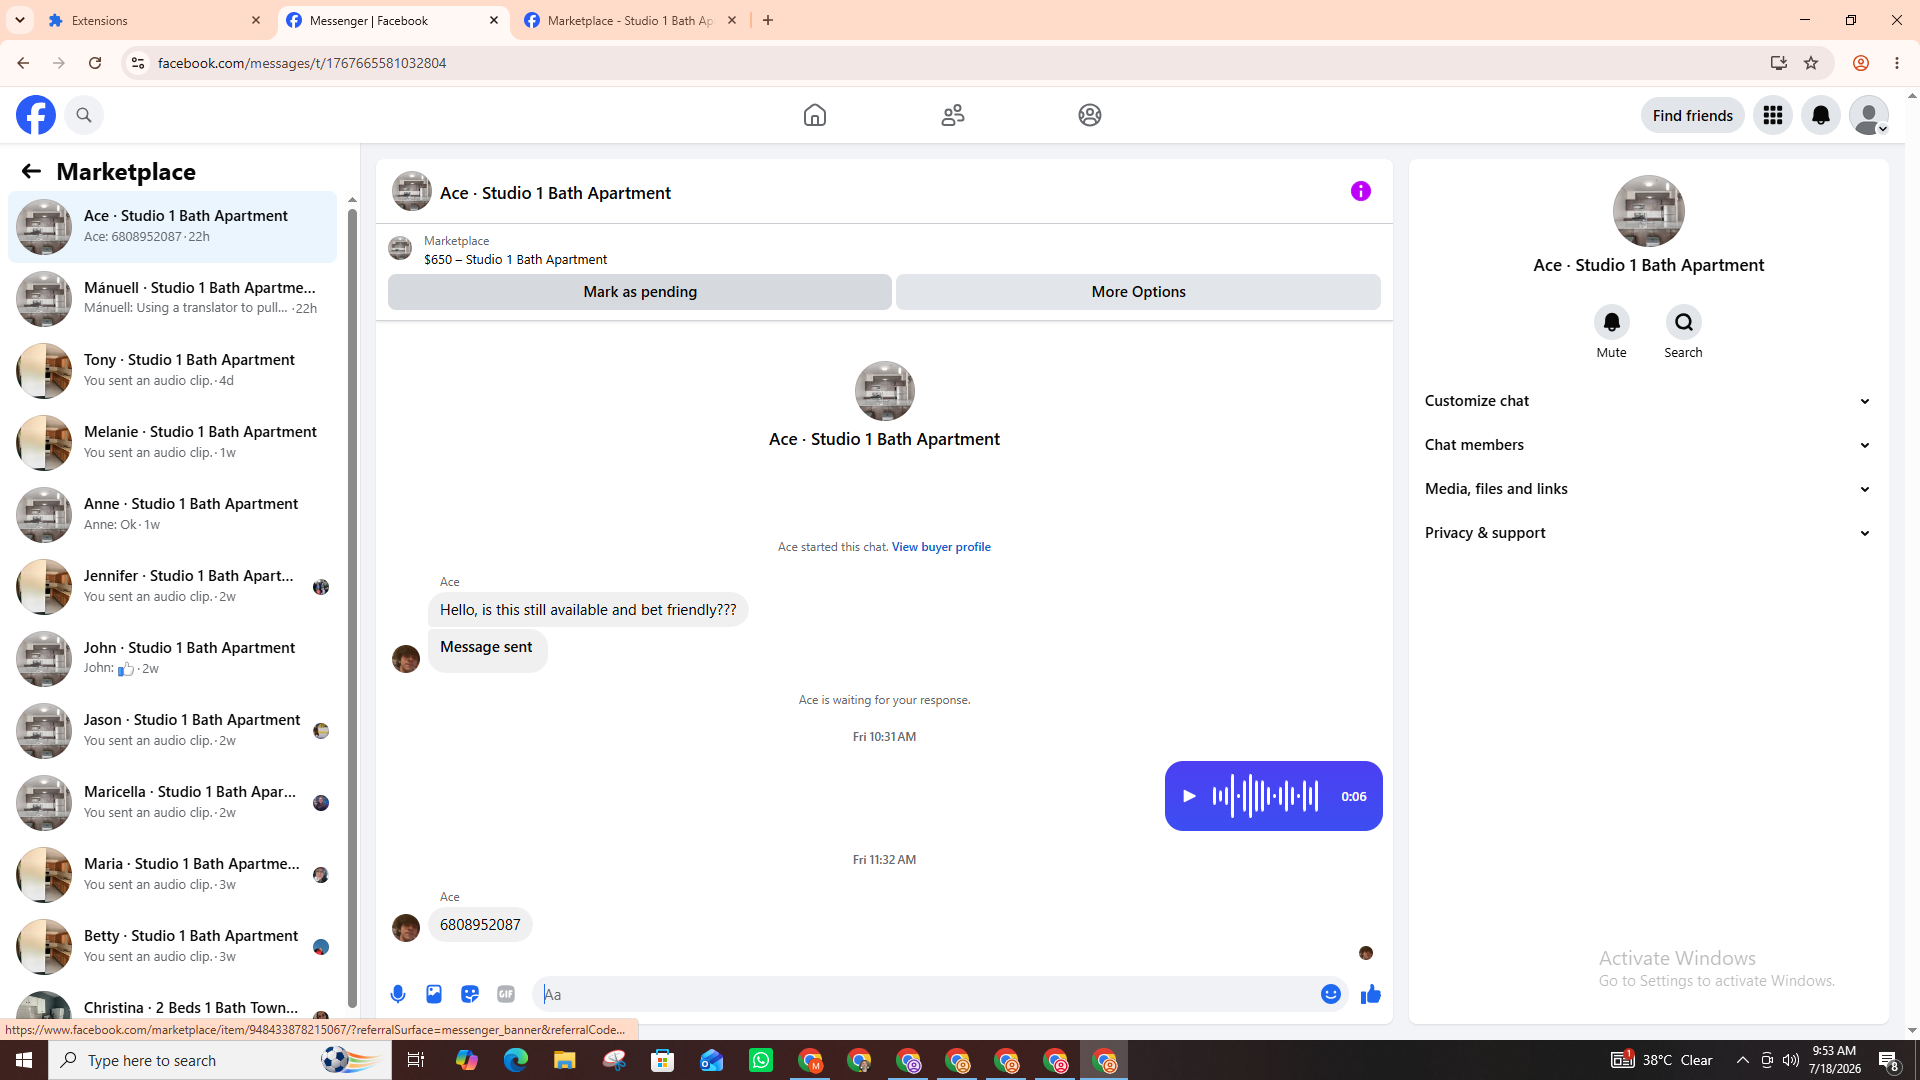
Task: Switch to the Extensions browser tab
Action: coord(155,20)
